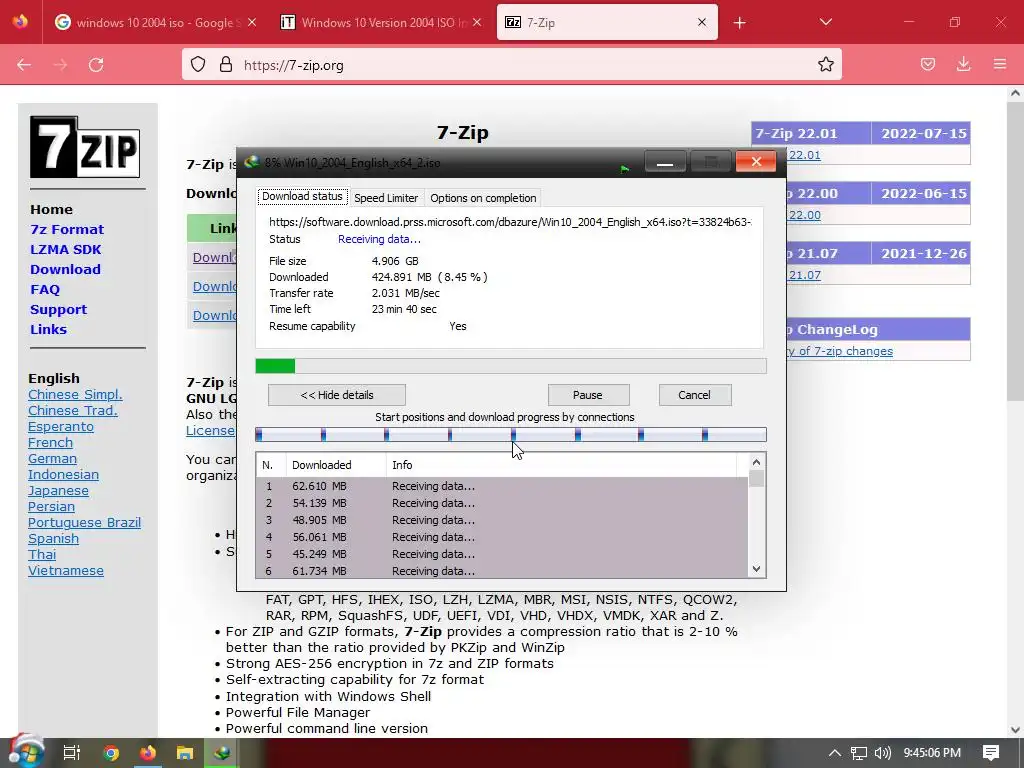Reload the 7-zip.org page
Image resolution: width=1024 pixels, height=768 pixels.
pos(96,65)
